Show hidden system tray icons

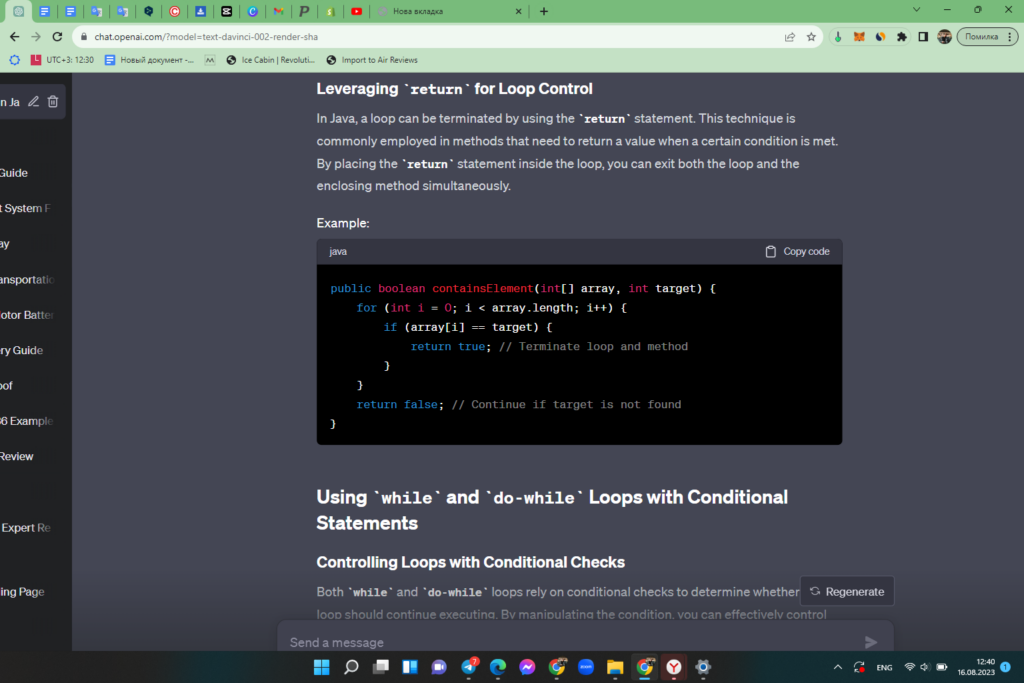click(838, 667)
